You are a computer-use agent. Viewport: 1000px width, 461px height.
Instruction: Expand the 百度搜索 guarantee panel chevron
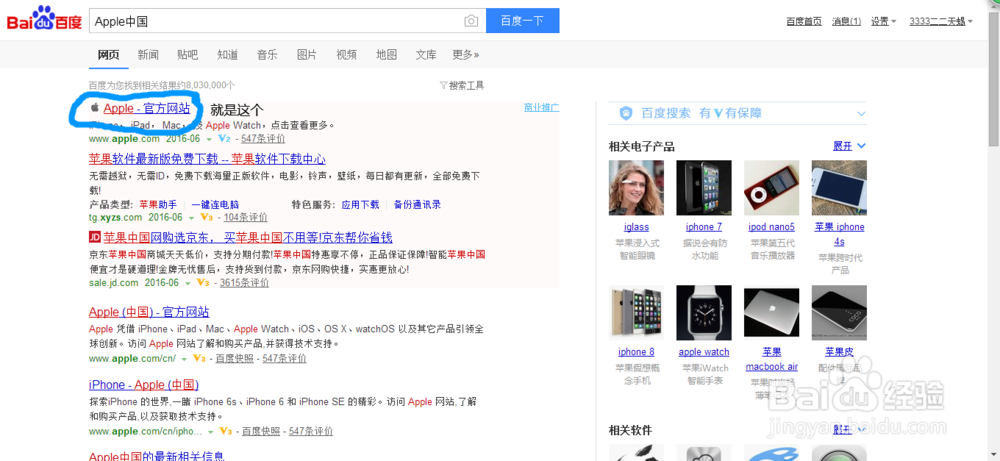tap(861, 114)
